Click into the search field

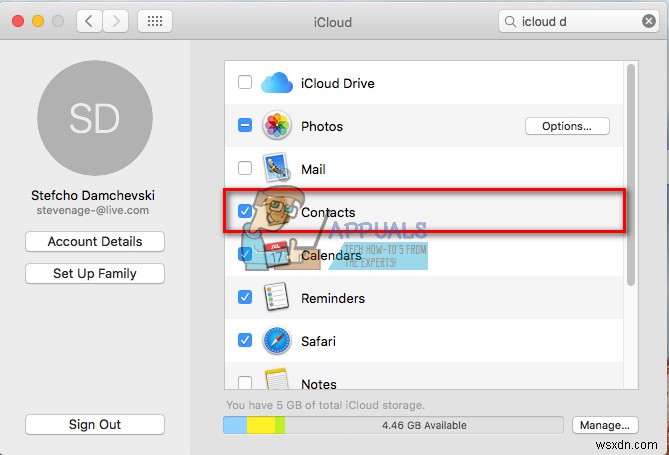(578, 21)
